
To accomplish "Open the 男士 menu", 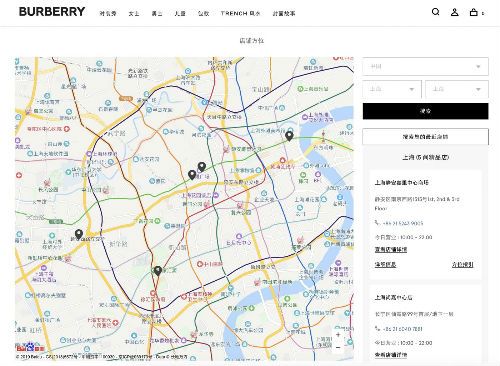I will tap(157, 13).
